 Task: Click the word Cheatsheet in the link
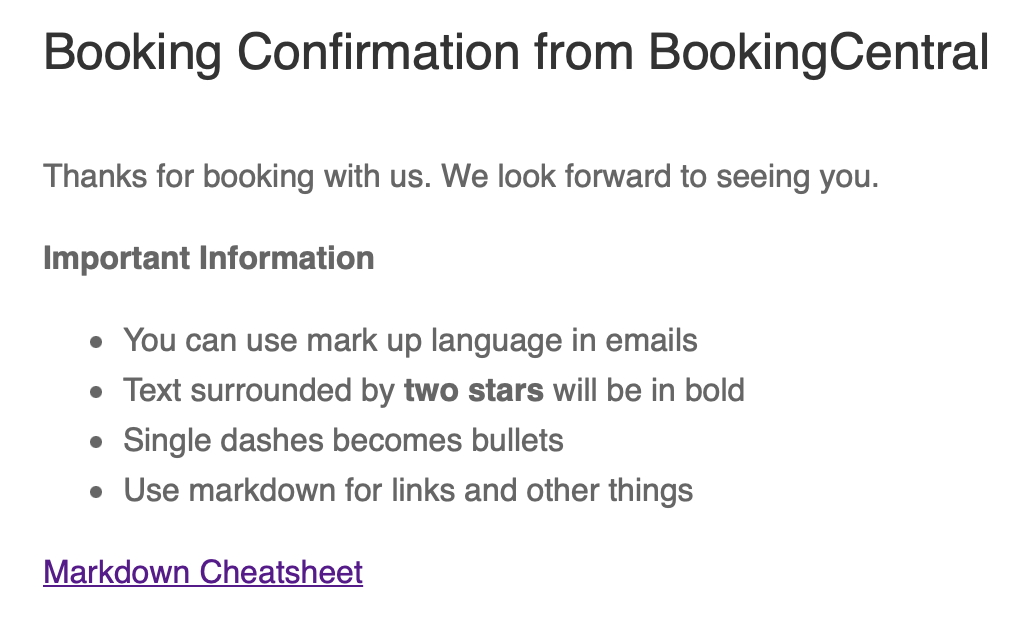click(281, 572)
